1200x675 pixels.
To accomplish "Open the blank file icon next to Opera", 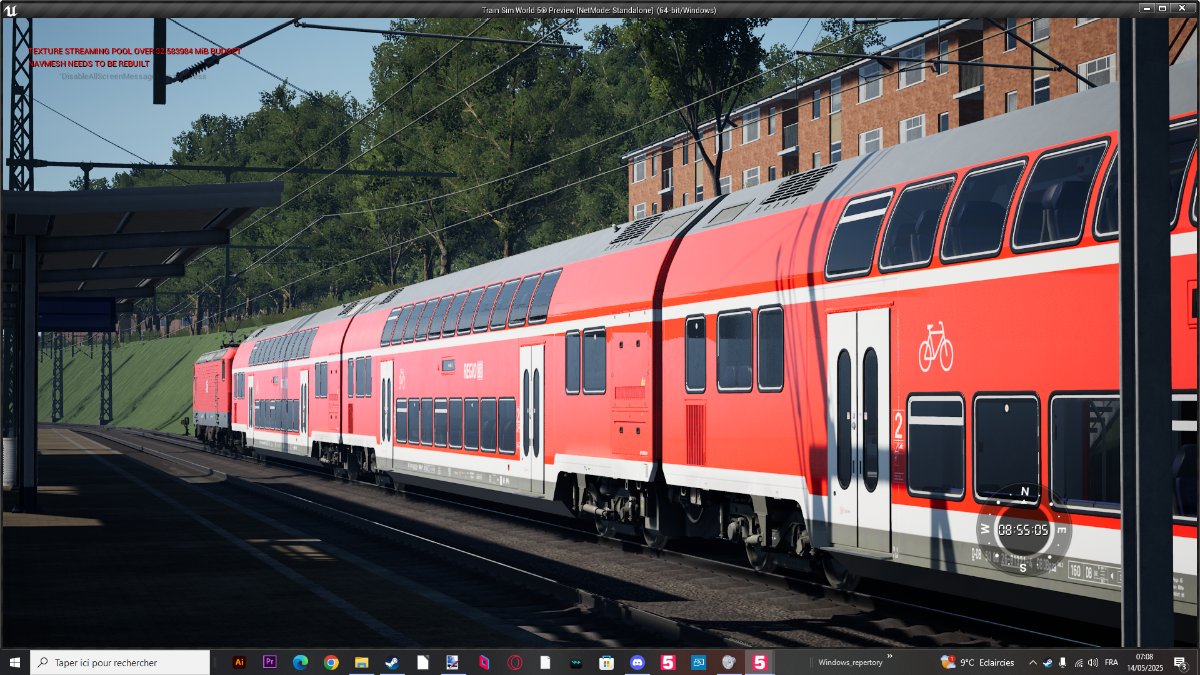I will [x=545, y=662].
